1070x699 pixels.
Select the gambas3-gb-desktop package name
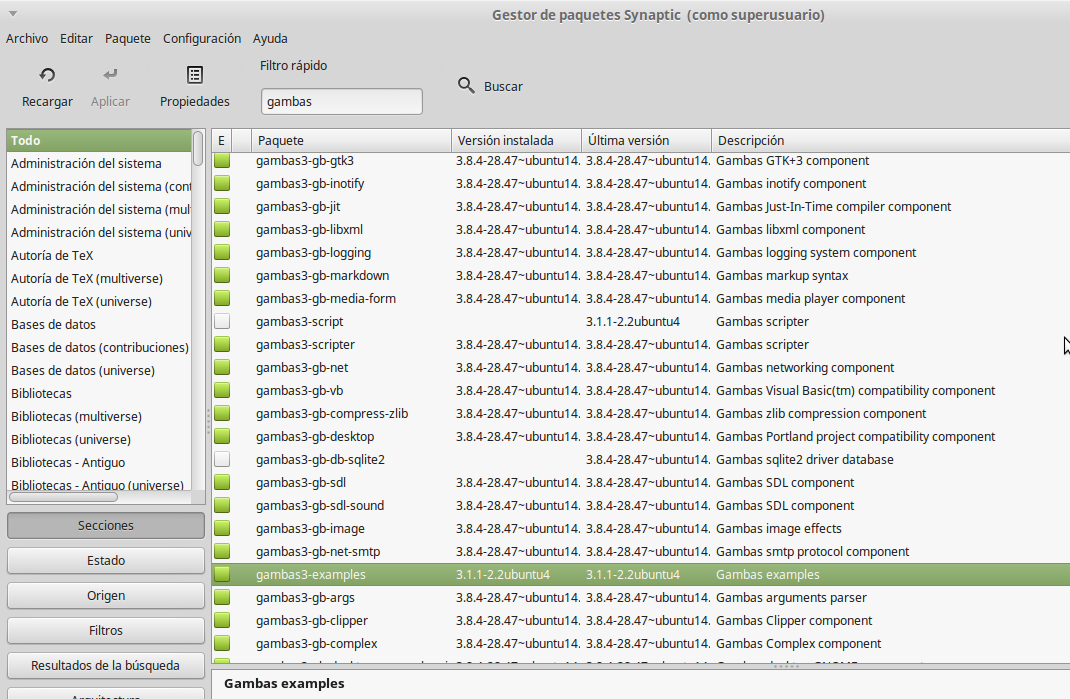(315, 436)
